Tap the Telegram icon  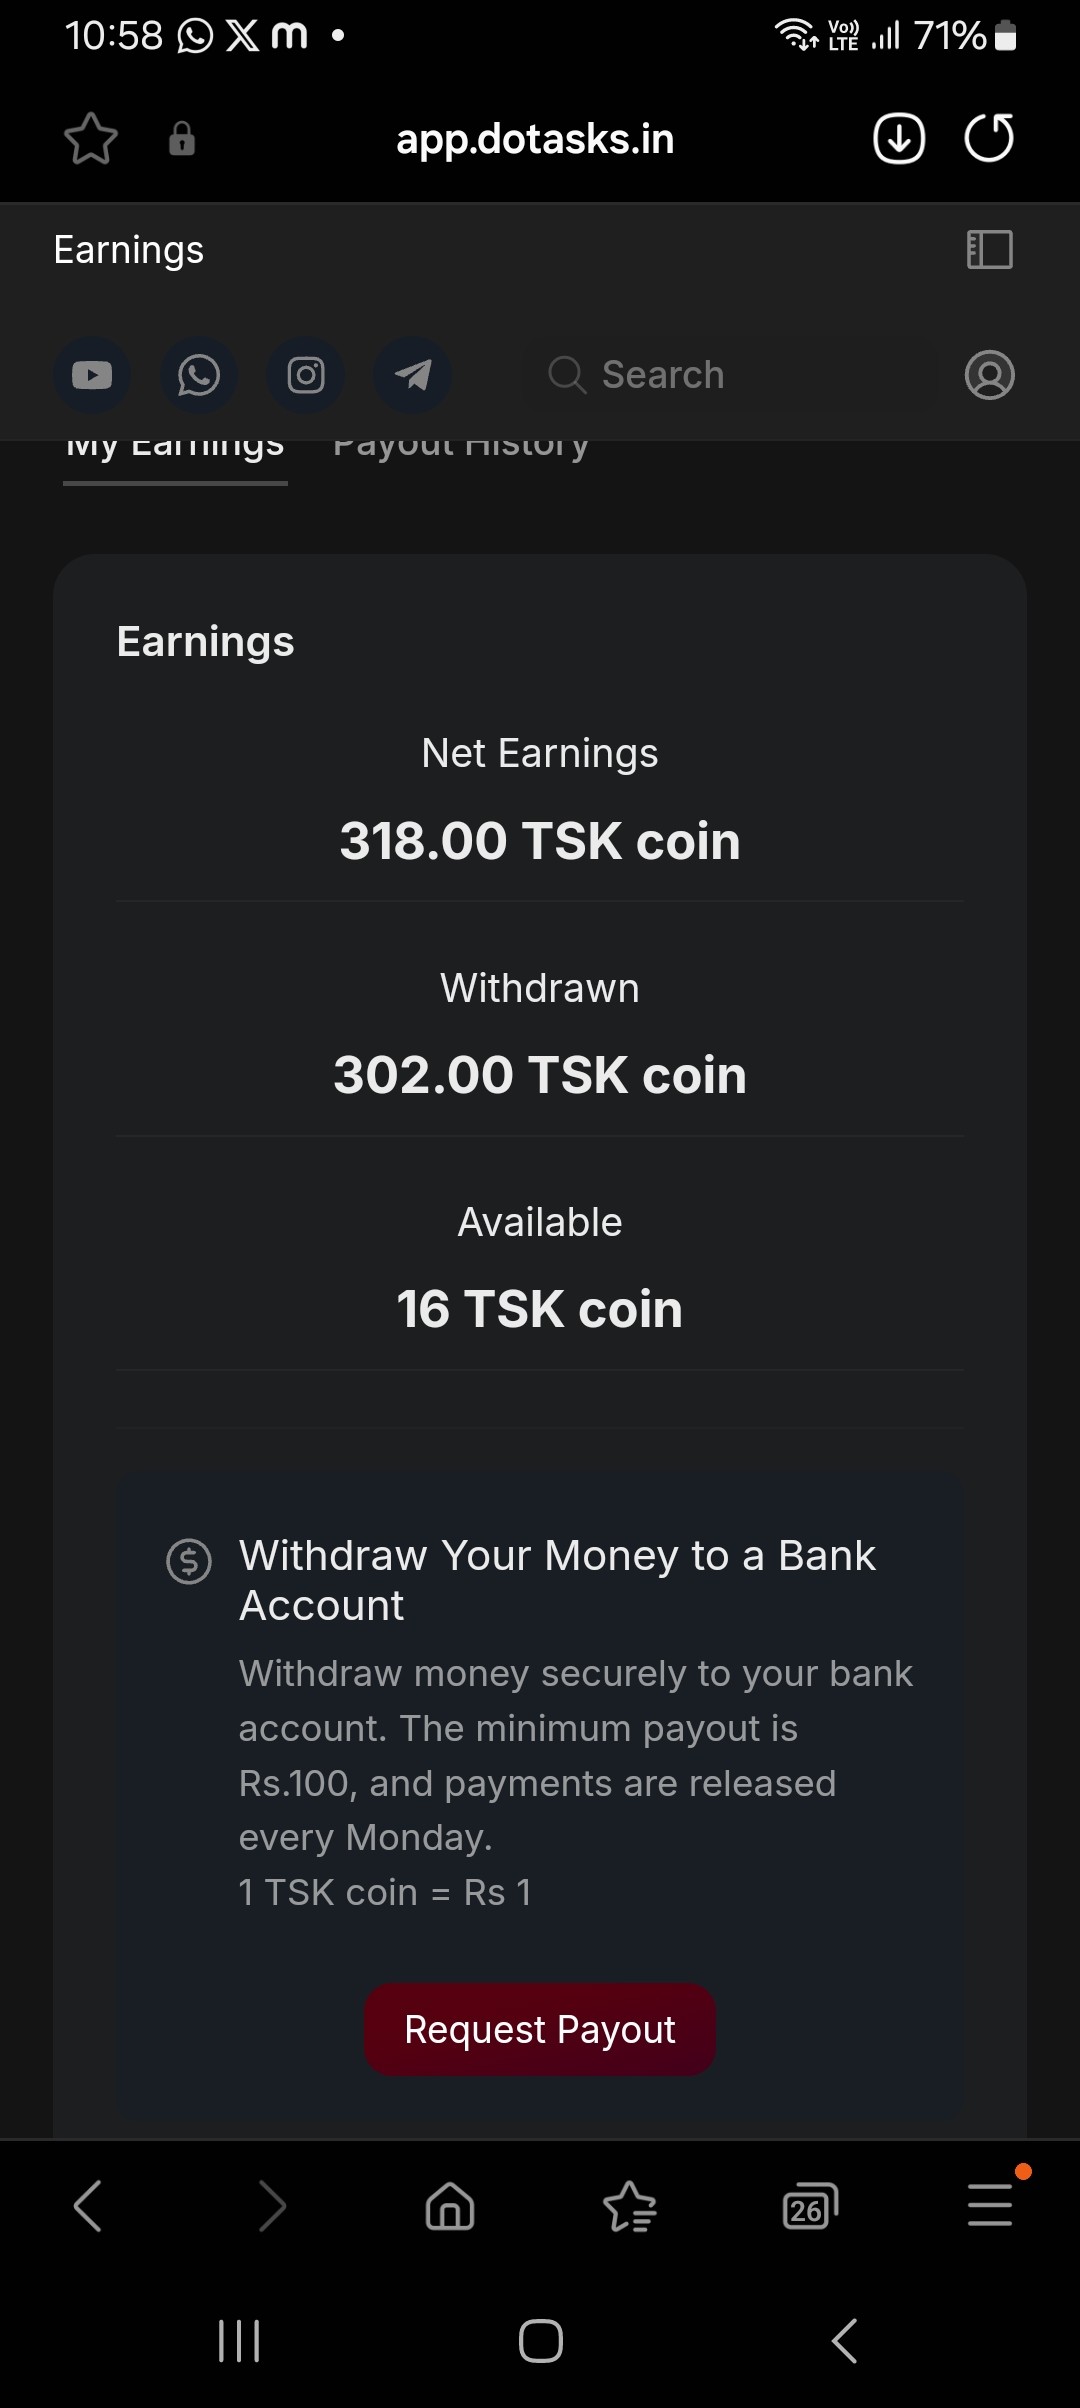pos(413,375)
